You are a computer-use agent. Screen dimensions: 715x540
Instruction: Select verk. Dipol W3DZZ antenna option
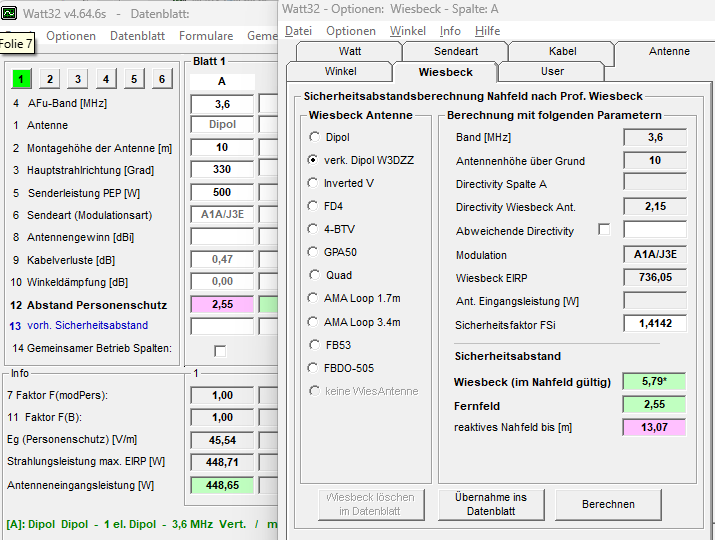313,160
